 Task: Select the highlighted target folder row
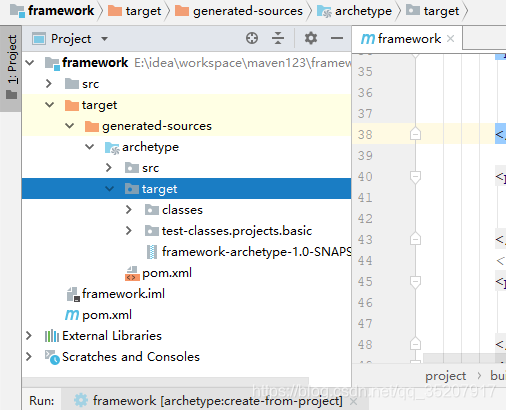coord(187,189)
